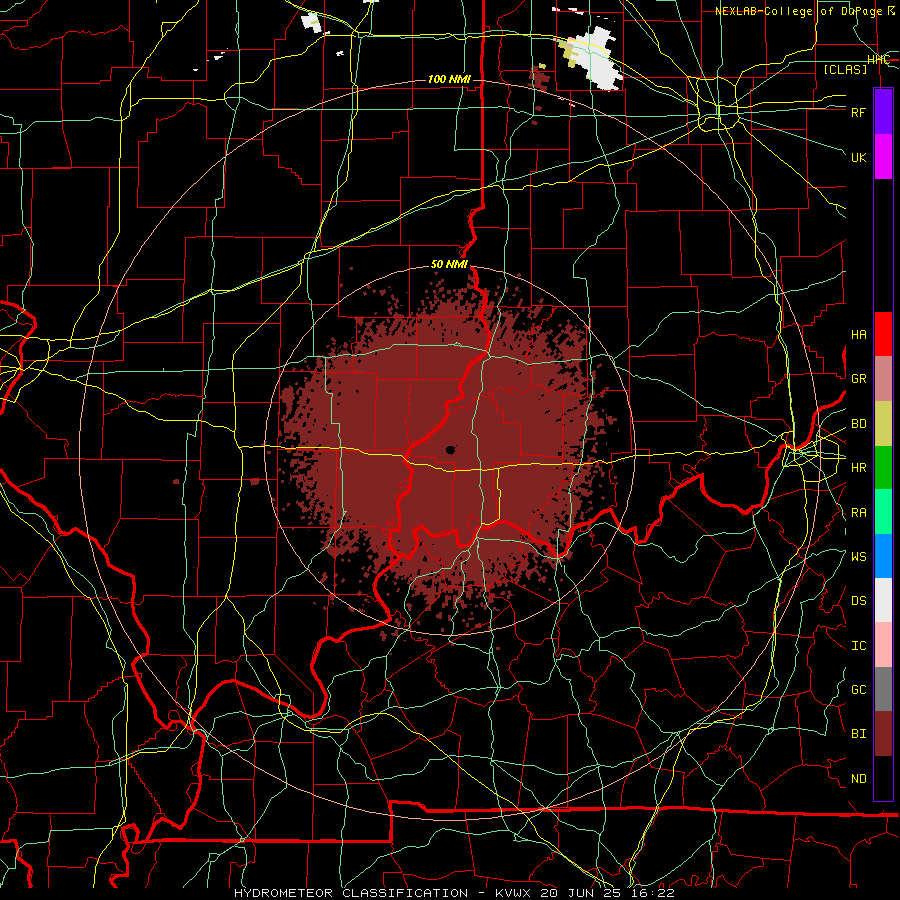Click the red HA legend color swatch
Screen dimensions: 900x900
coord(883,334)
